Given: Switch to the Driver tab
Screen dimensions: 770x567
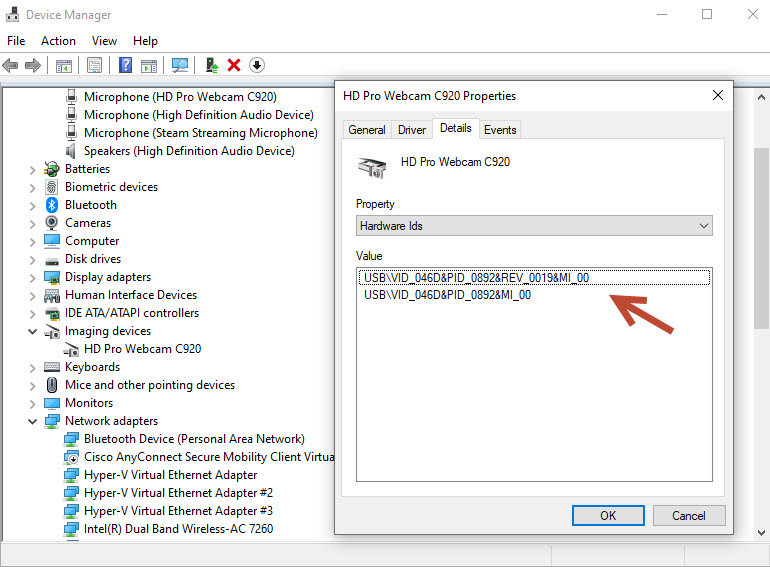Looking at the screenshot, I should pos(412,130).
